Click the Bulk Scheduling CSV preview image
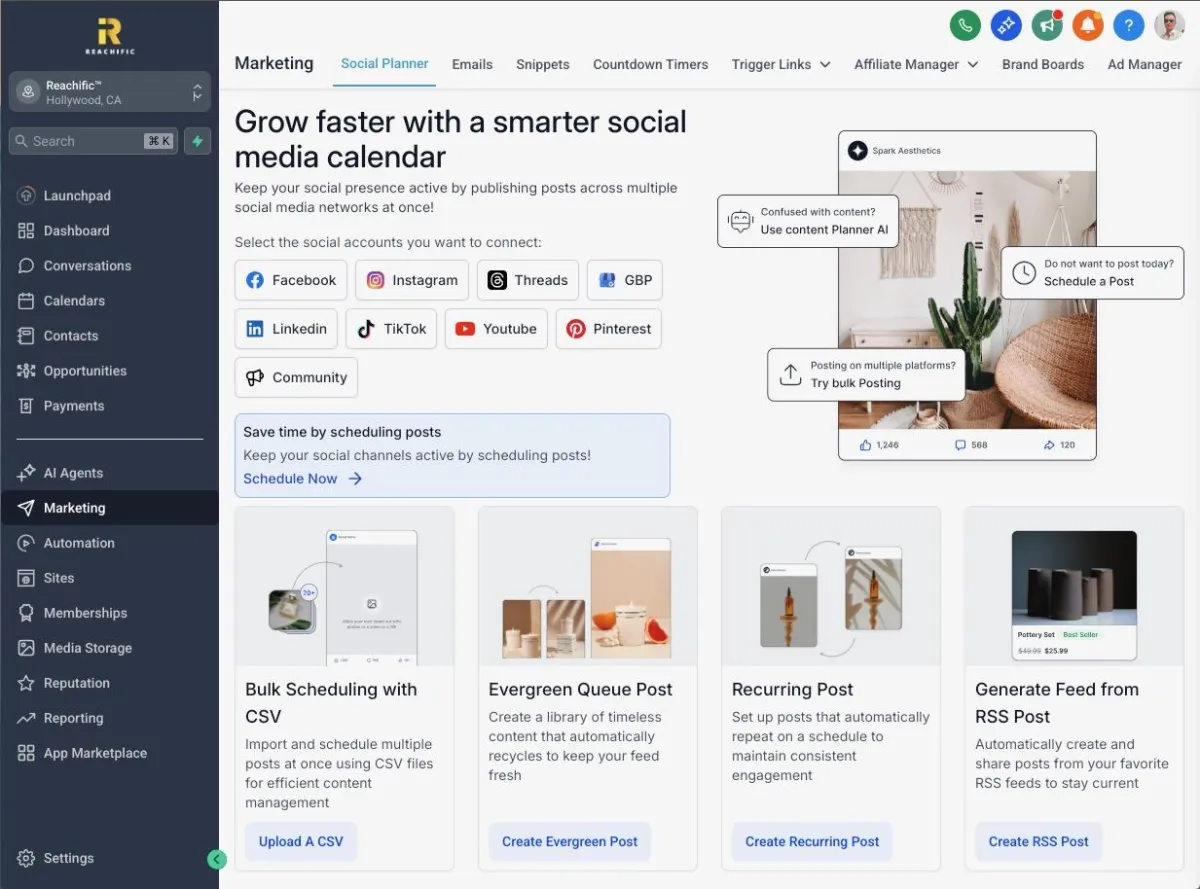Screen dimensions: 1200x889 pos(344,587)
